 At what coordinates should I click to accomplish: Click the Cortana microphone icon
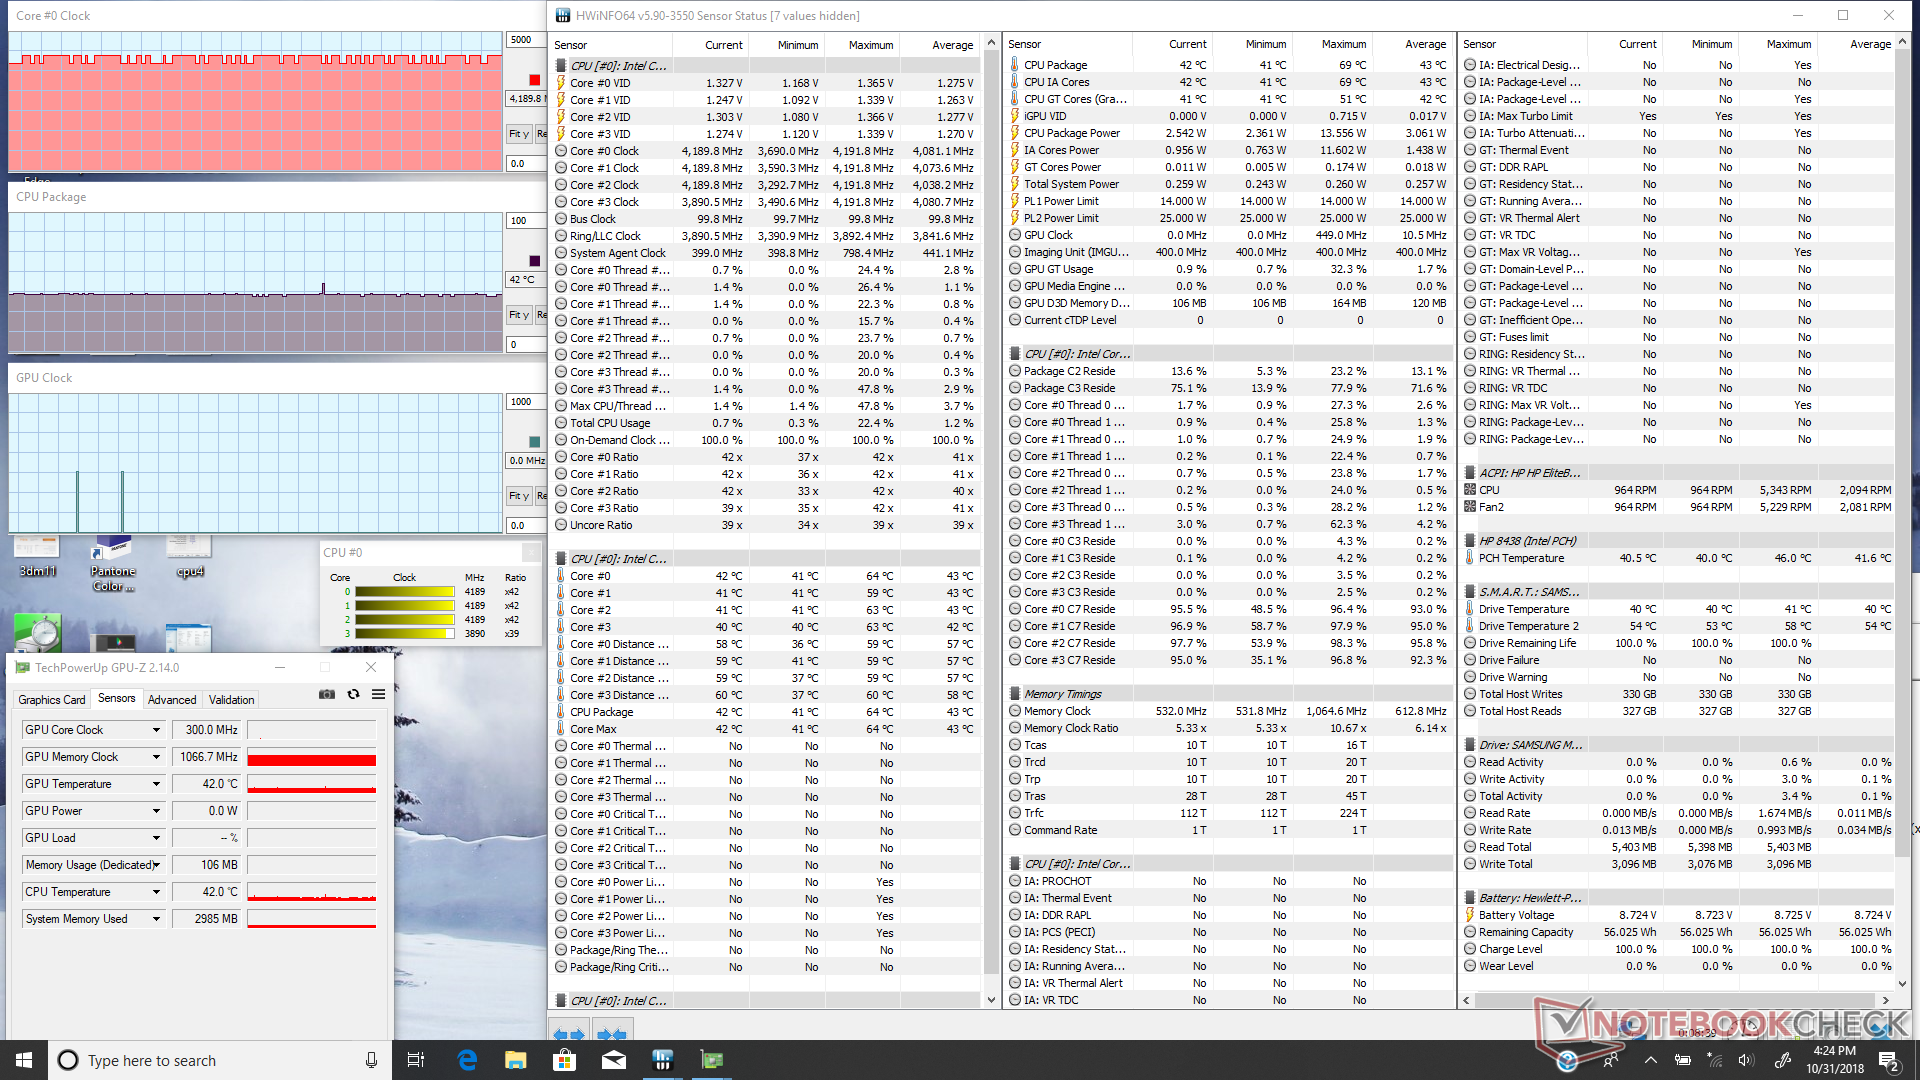[371, 1060]
